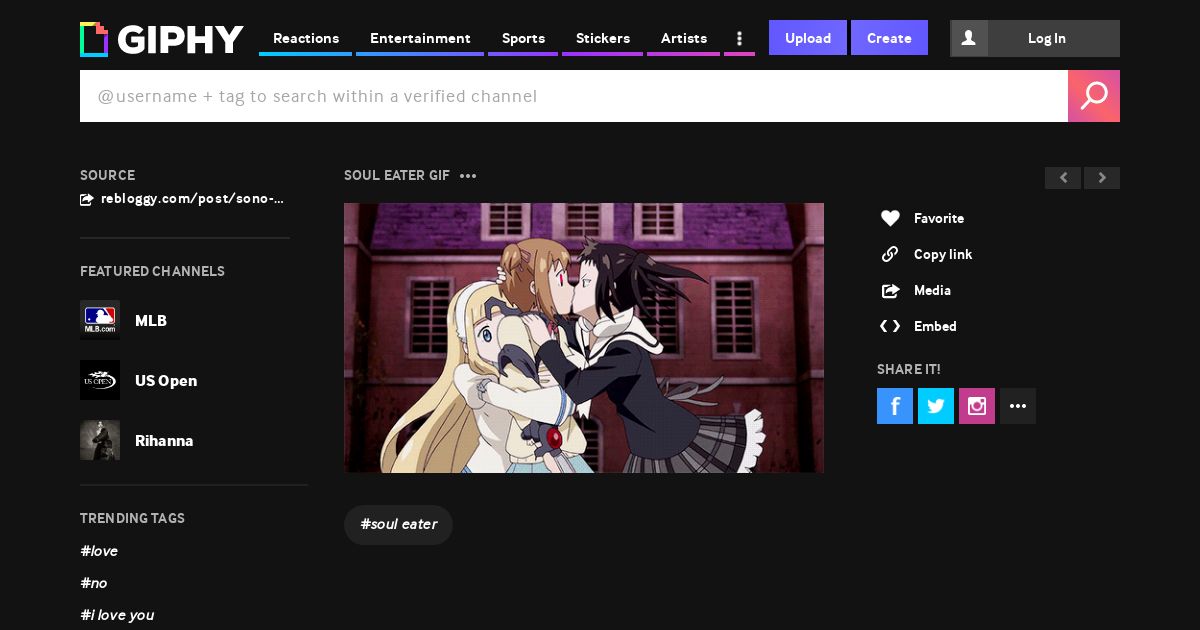The height and width of the screenshot is (630, 1200).
Task: Open the US Open channel link
Action: (x=166, y=381)
